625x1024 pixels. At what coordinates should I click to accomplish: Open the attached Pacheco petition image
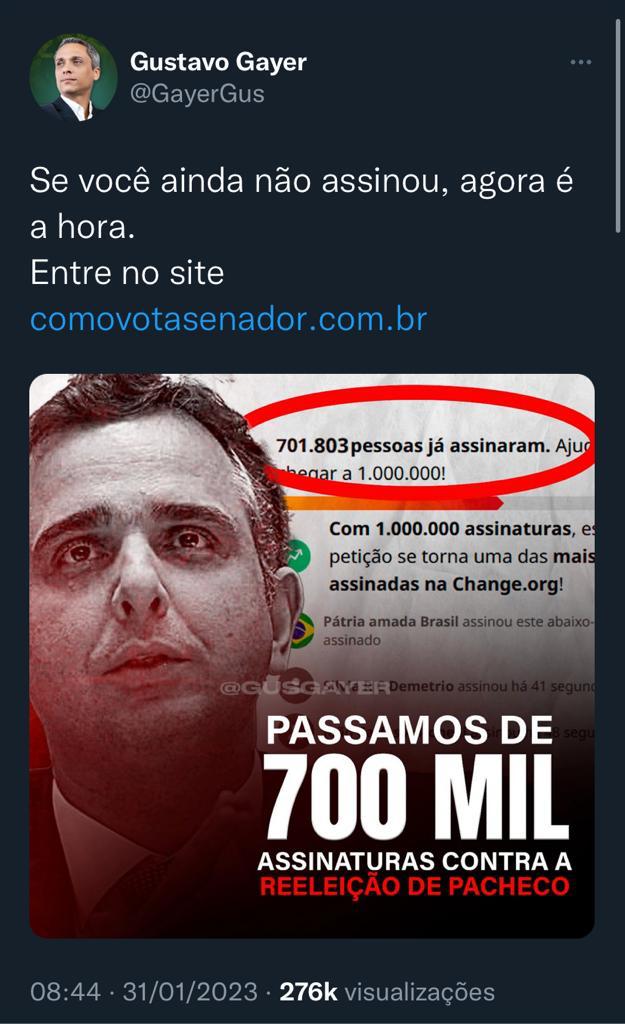click(x=312, y=656)
